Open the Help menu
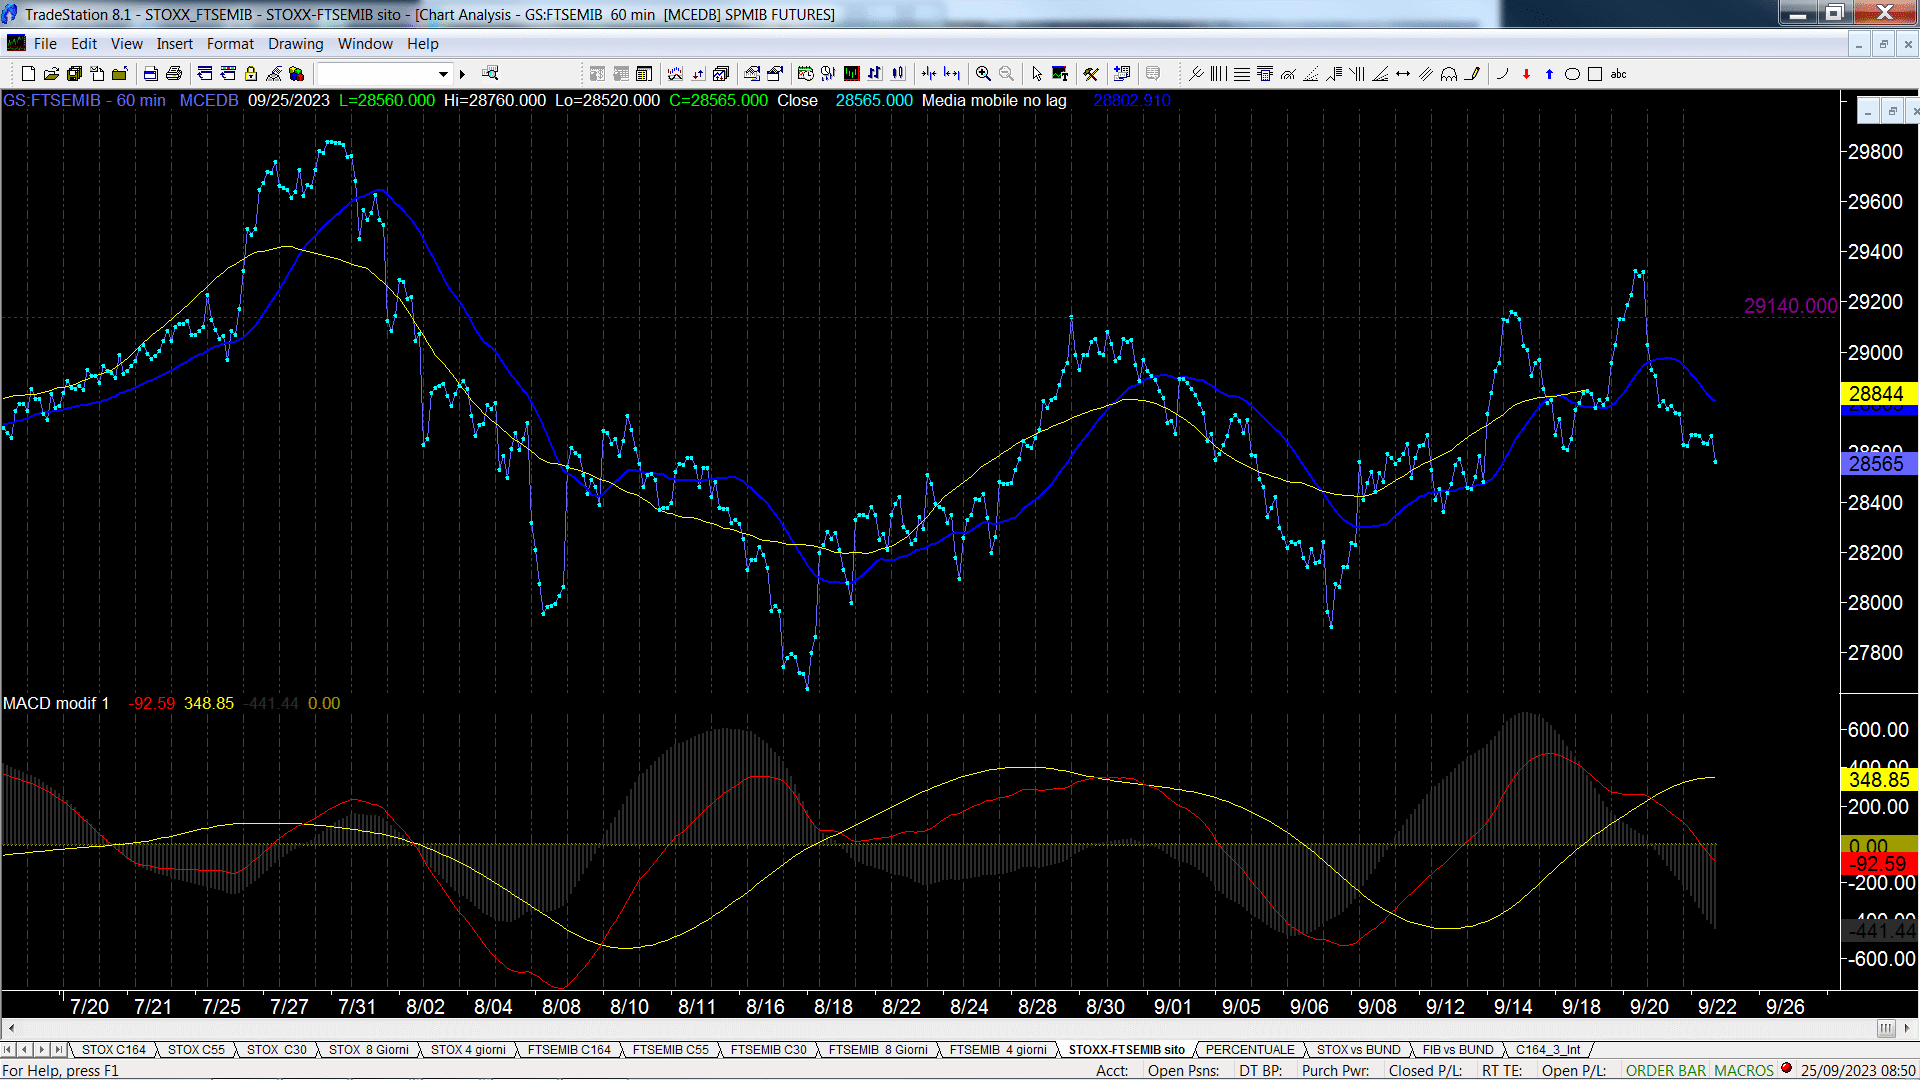 click(x=423, y=44)
